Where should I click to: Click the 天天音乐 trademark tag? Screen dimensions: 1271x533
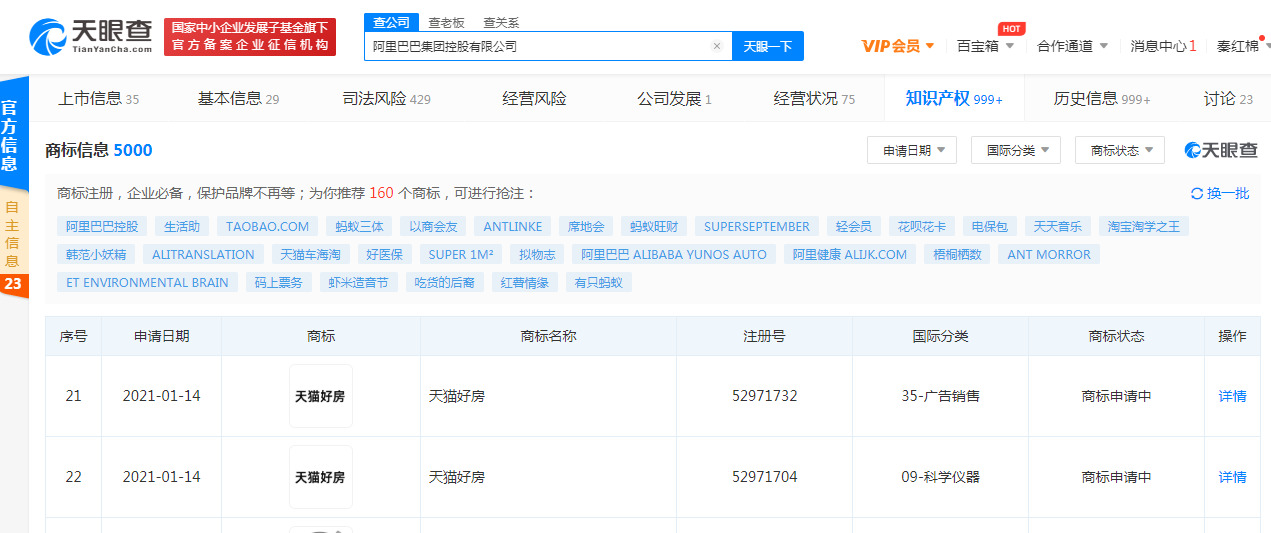click(x=1057, y=226)
